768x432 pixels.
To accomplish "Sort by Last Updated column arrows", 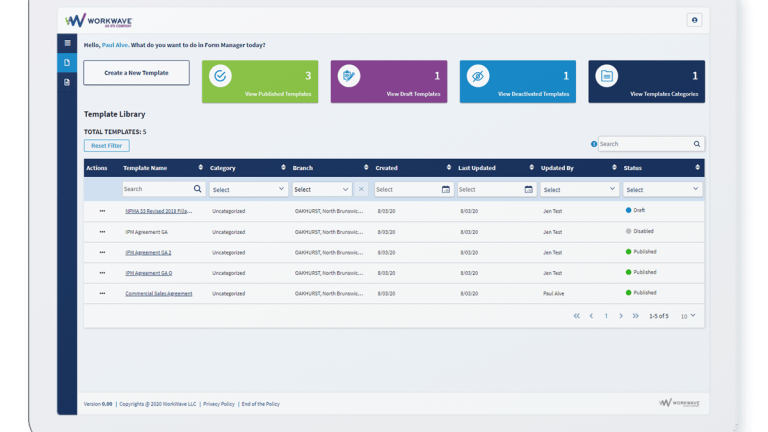I will tap(531, 168).
